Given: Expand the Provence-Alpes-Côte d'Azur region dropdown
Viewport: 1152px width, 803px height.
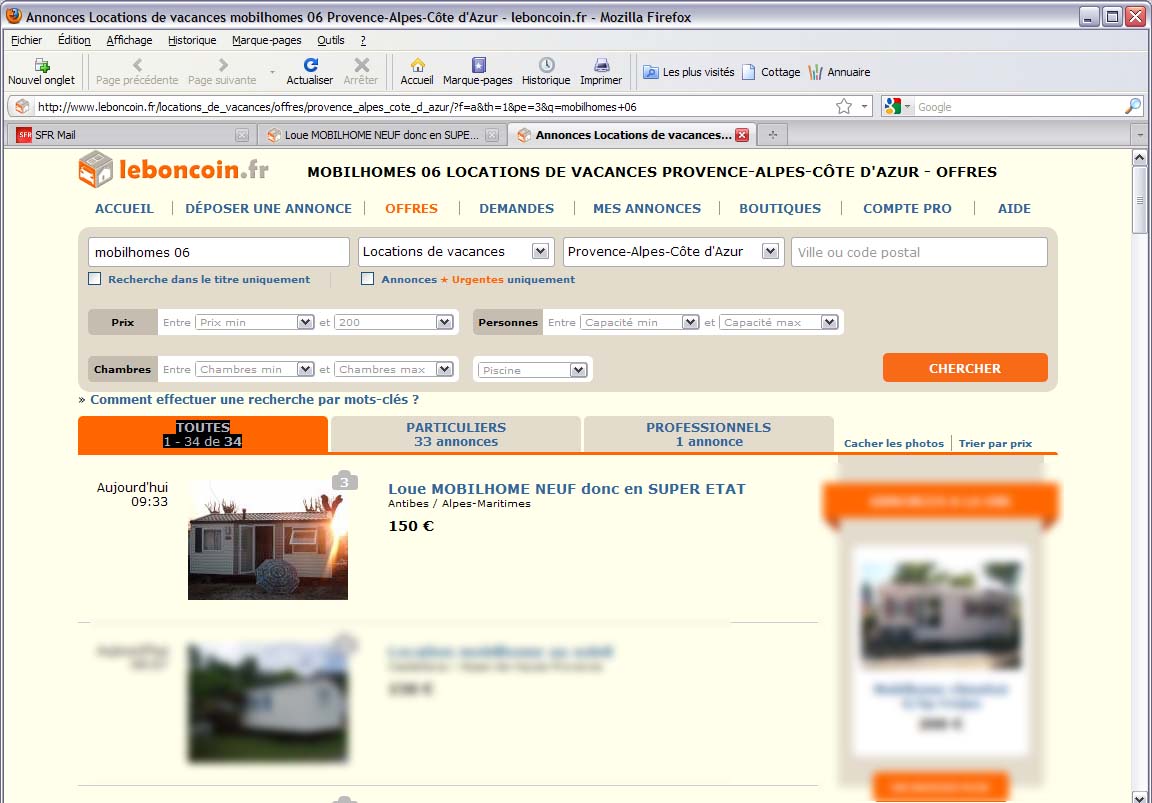Looking at the screenshot, I should 770,252.
